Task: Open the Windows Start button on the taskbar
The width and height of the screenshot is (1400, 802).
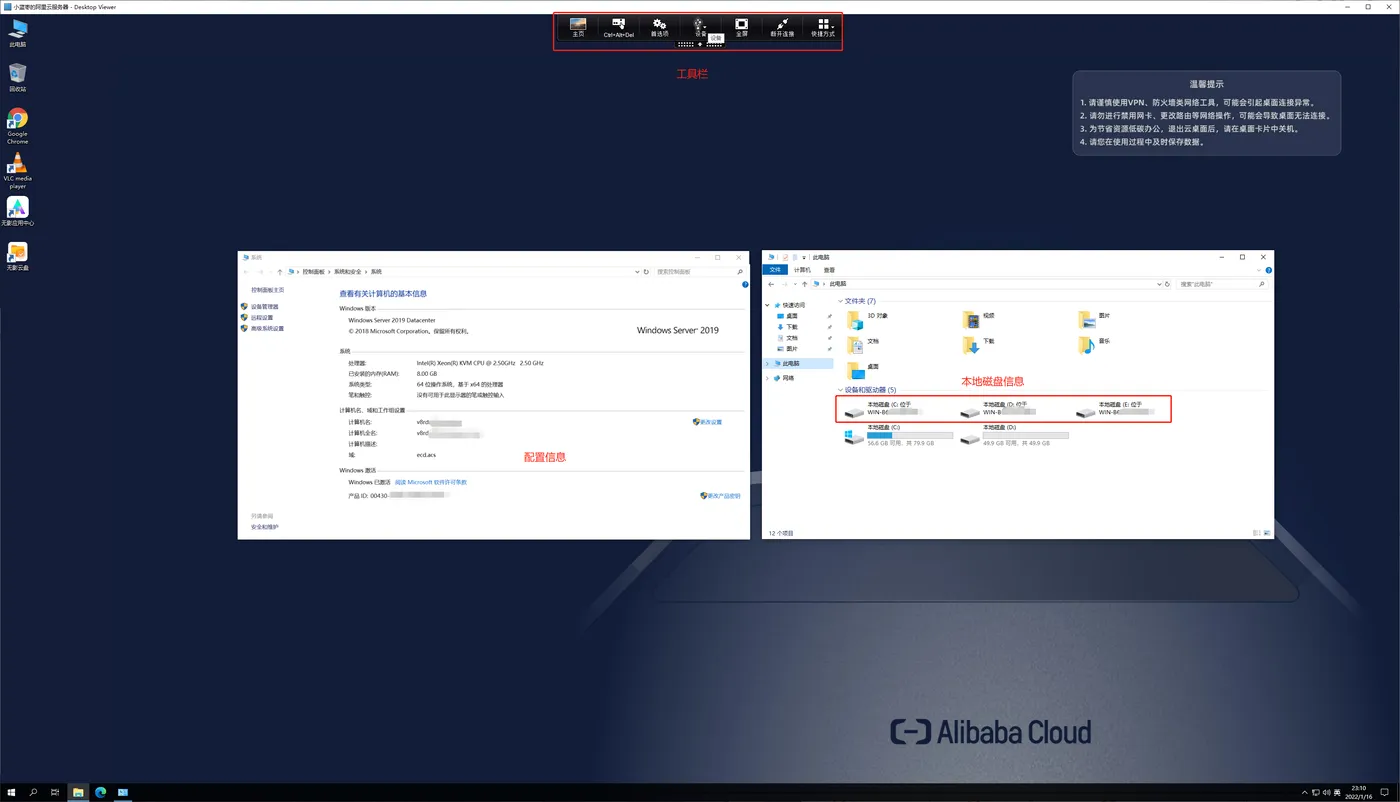Action: pyautogui.click(x=11, y=792)
